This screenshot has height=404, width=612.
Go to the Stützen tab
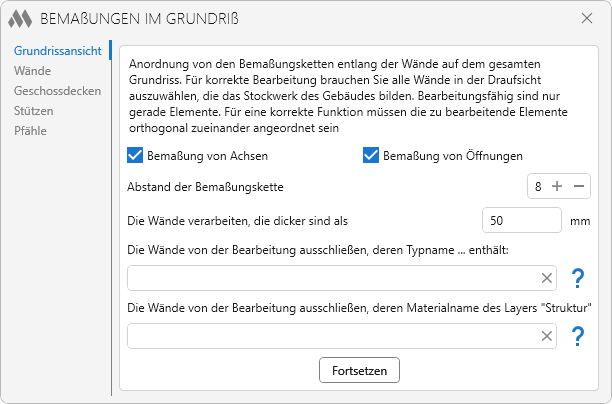[34, 111]
